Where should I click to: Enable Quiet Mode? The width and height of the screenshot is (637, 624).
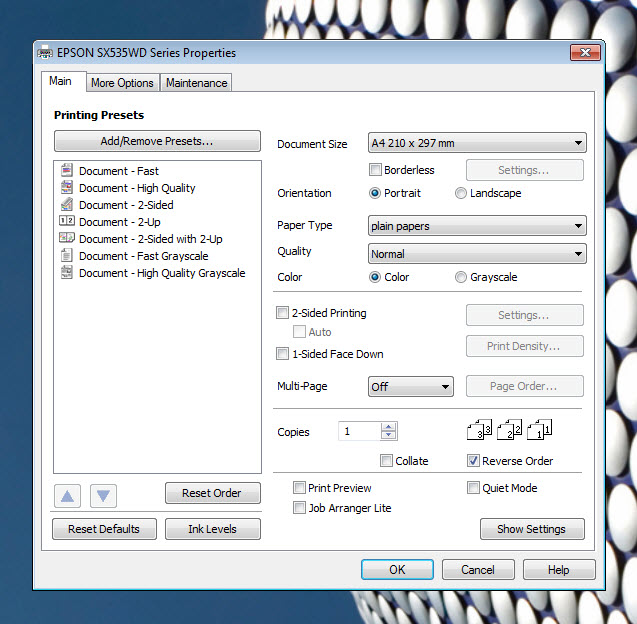pos(473,488)
